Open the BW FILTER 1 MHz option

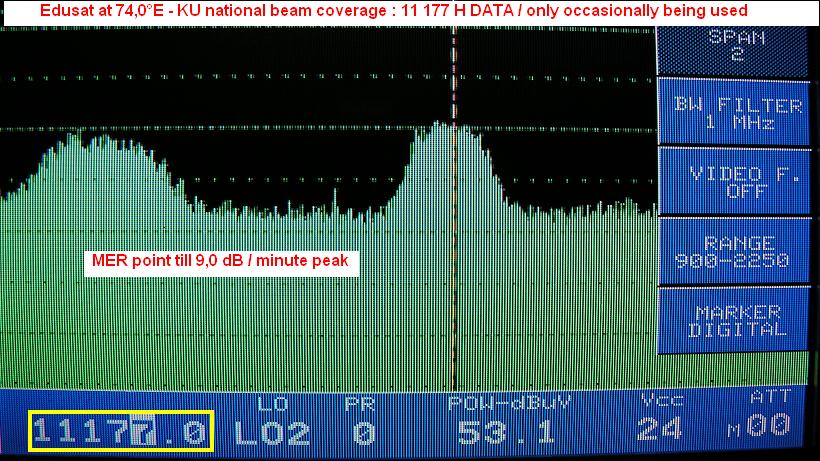(x=734, y=112)
